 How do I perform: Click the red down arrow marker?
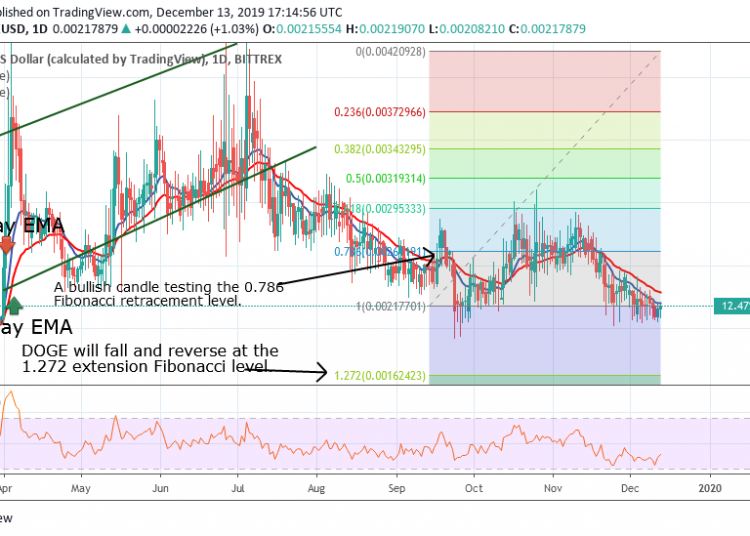(7, 245)
